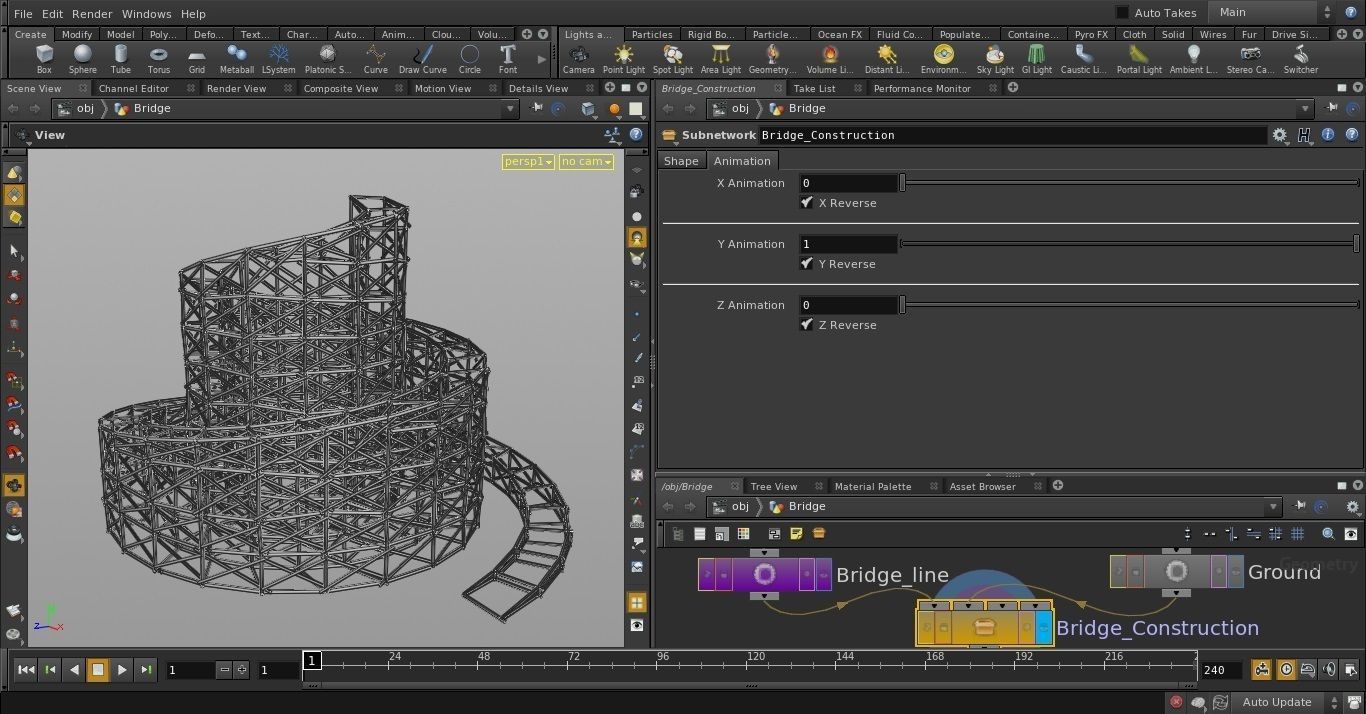Screen dimensions: 1366x714
Task: Expand the network editor path dropdown
Action: coord(1273,507)
